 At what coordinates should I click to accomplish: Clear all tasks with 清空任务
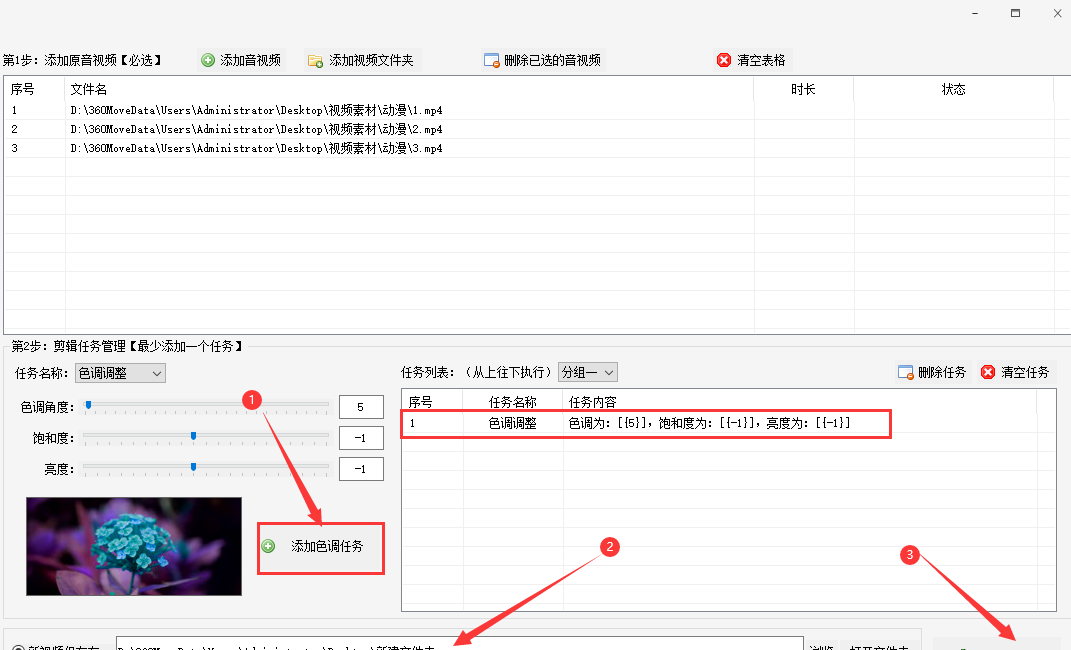pos(1016,372)
